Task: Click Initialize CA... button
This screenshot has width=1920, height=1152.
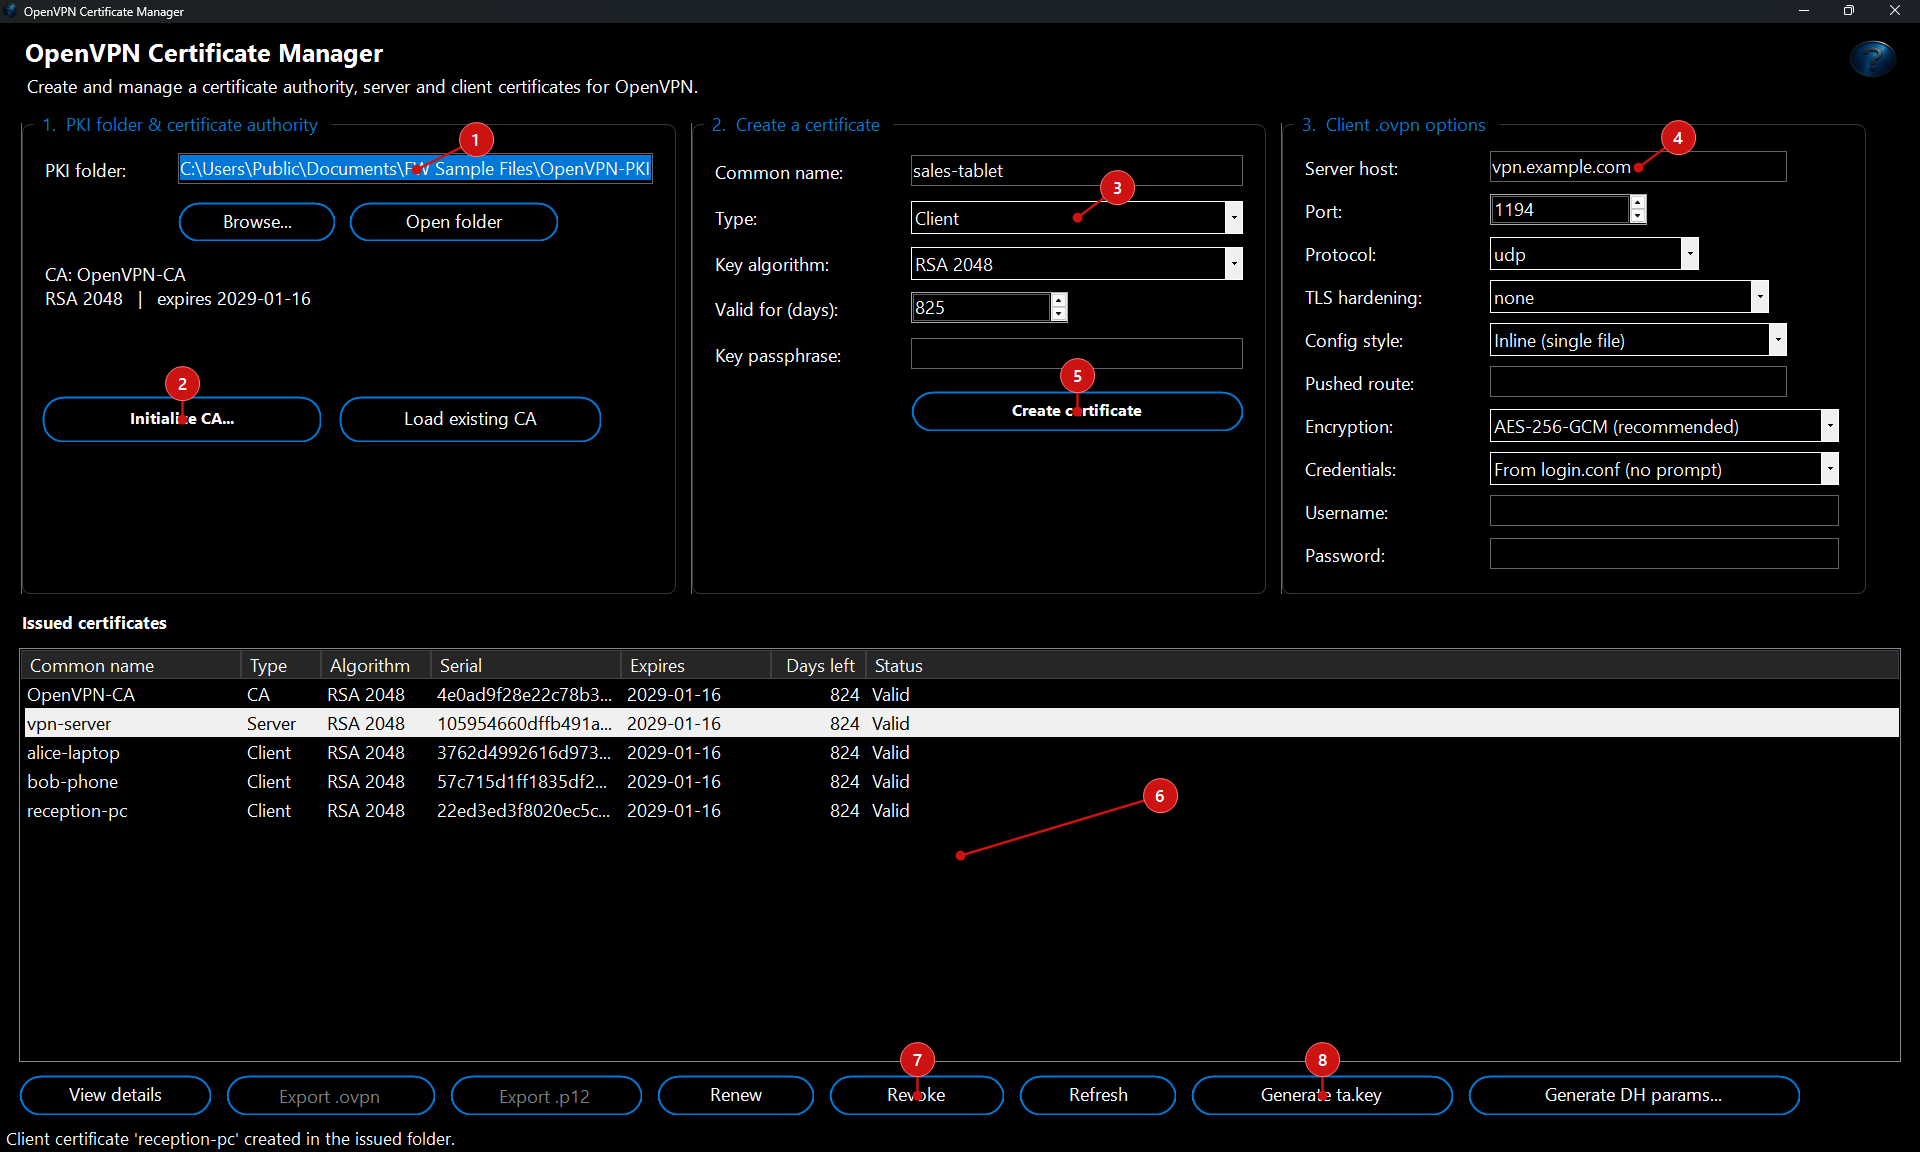Action: coord(182,419)
